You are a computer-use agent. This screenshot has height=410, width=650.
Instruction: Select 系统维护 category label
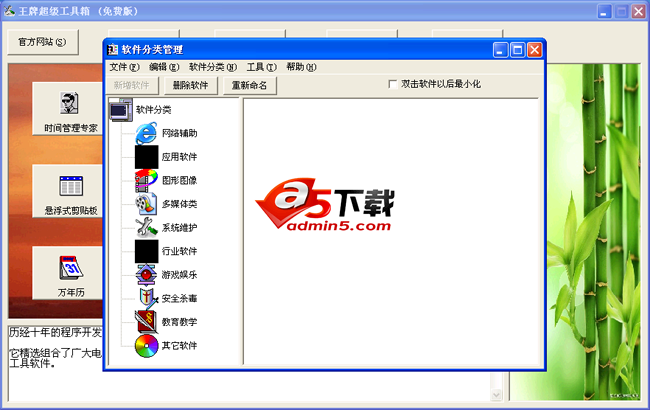[179, 228]
